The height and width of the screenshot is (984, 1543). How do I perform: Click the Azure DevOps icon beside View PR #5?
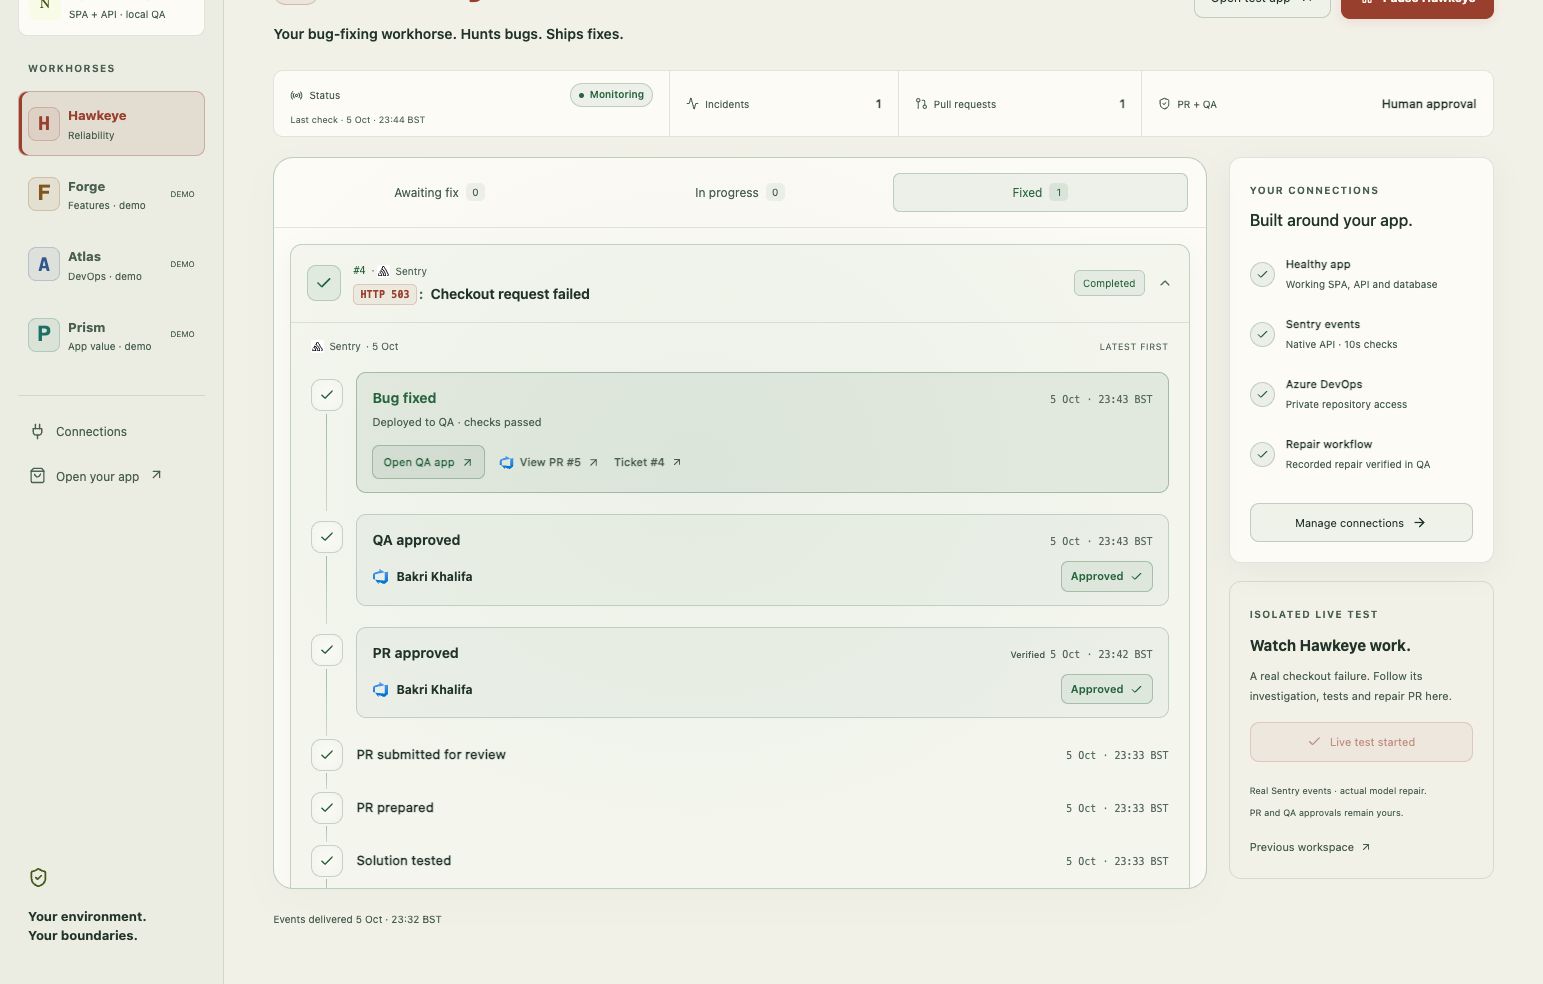pos(506,462)
